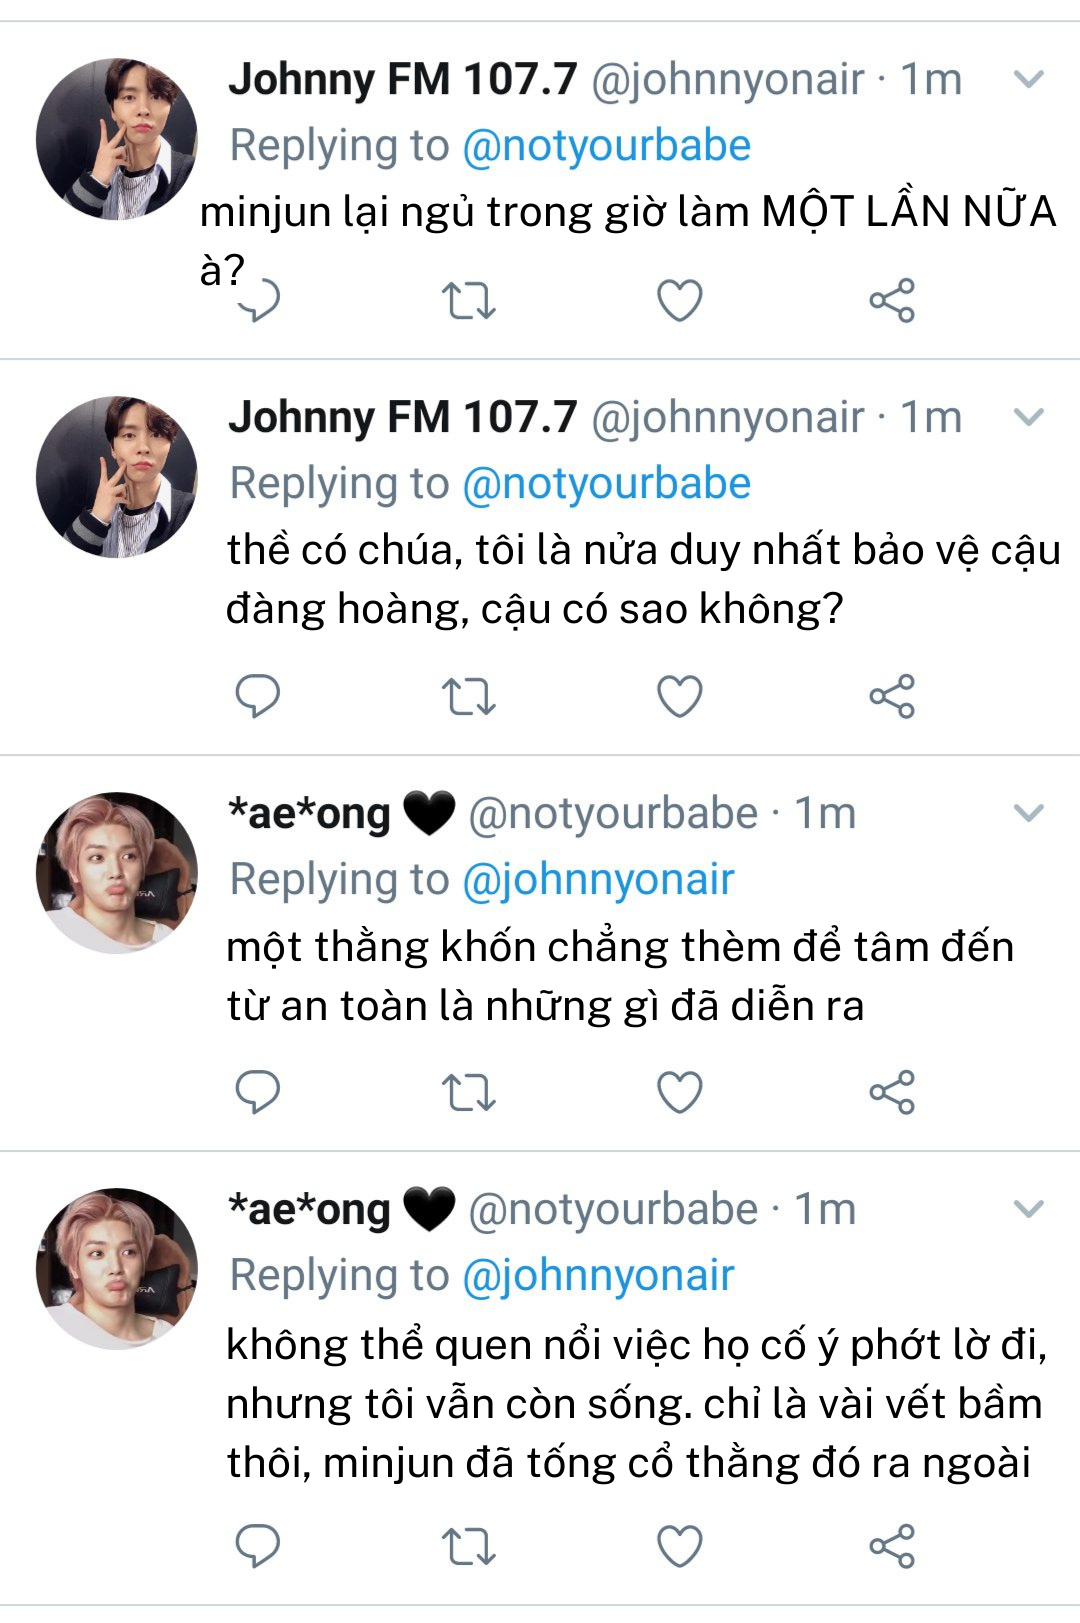Share the last *ae*ong tweet
The height and width of the screenshot is (1623, 1080).
pos(891,1546)
